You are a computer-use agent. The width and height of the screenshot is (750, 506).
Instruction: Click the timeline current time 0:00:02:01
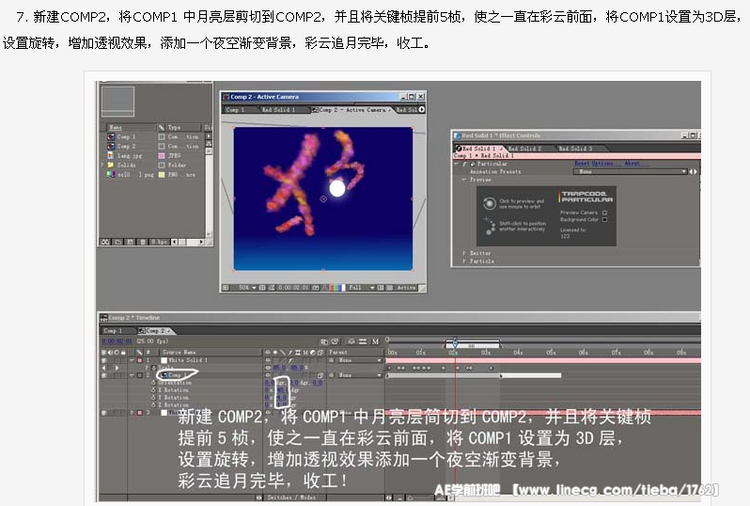click(117, 341)
